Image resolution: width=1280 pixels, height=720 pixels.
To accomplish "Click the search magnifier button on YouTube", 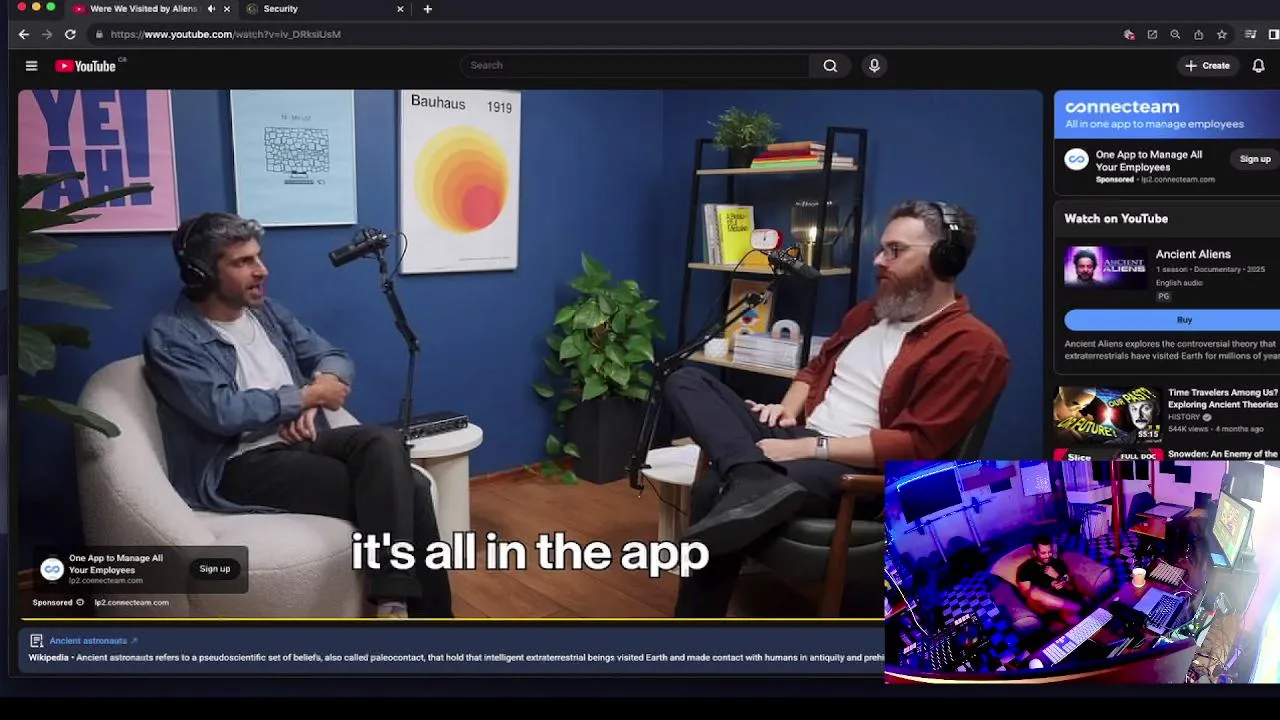I will 830,66.
